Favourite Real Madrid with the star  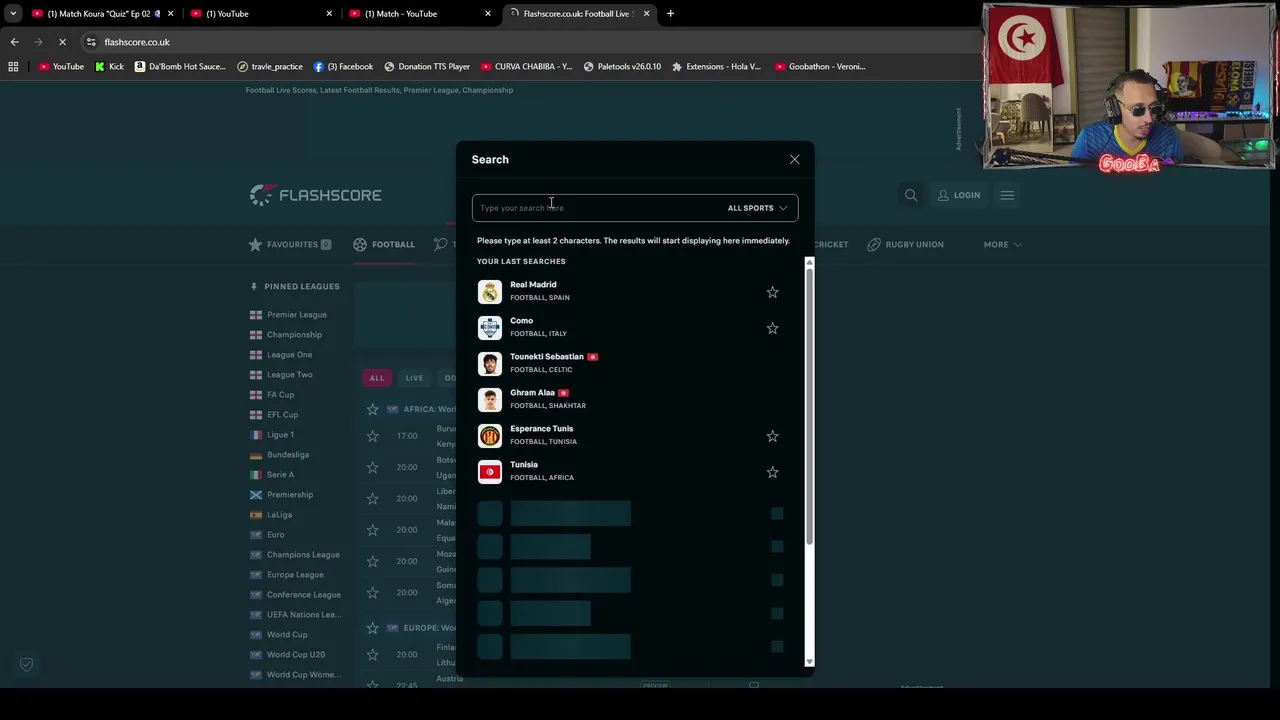[772, 292]
